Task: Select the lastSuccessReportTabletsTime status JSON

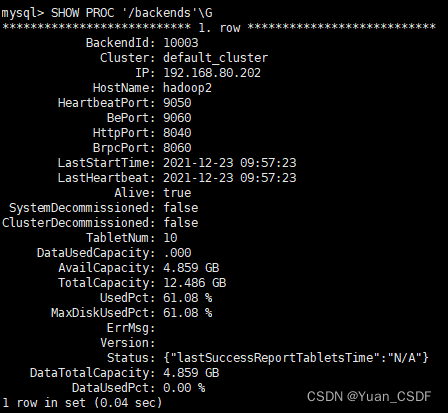Action: pos(296,358)
